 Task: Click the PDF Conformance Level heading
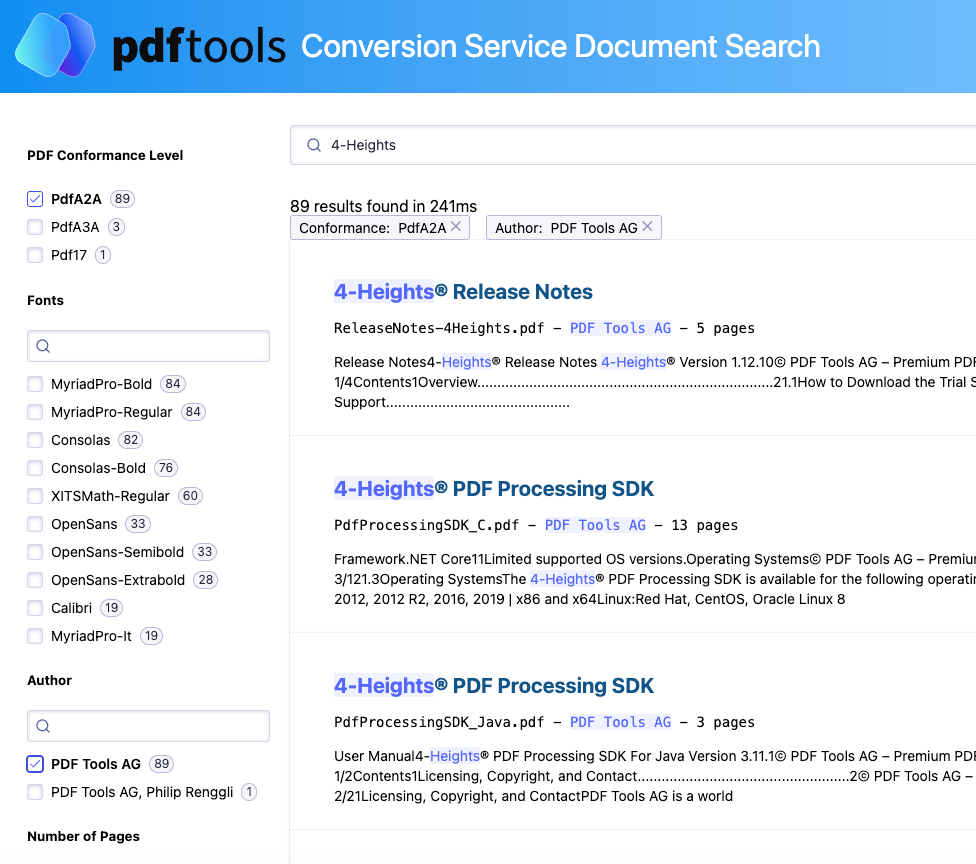pos(105,156)
